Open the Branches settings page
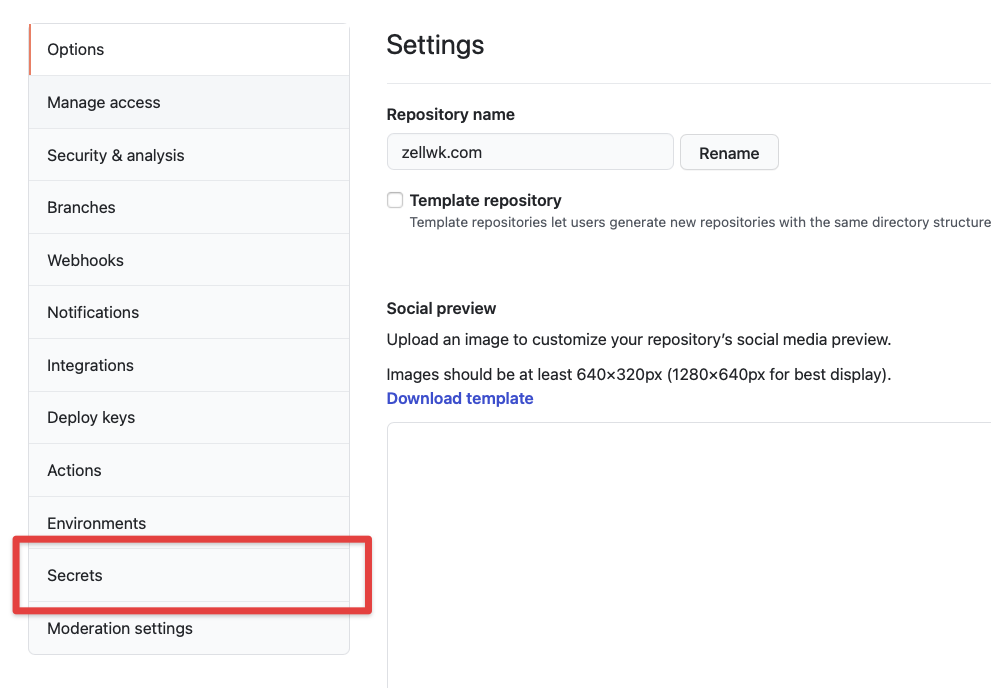Screen dimensions: 991x688 (x=81, y=207)
